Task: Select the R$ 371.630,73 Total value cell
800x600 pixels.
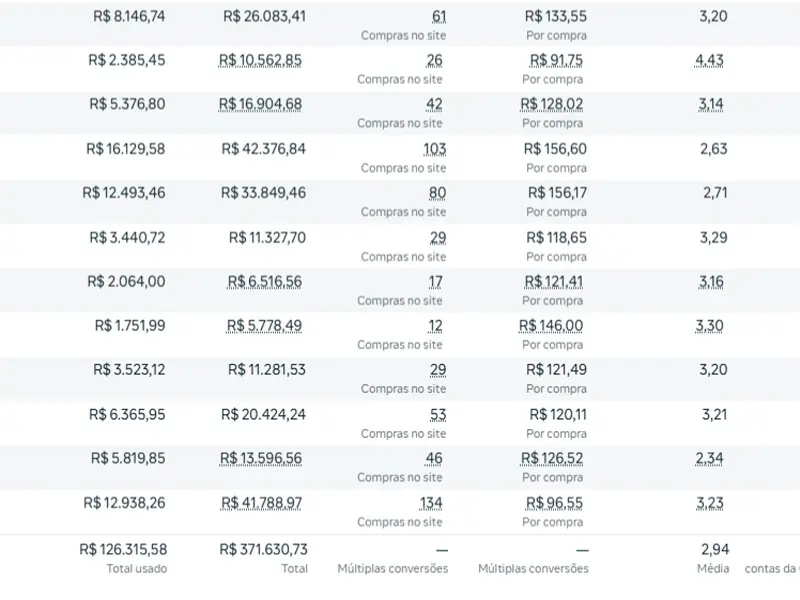Action: coord(263,549)
